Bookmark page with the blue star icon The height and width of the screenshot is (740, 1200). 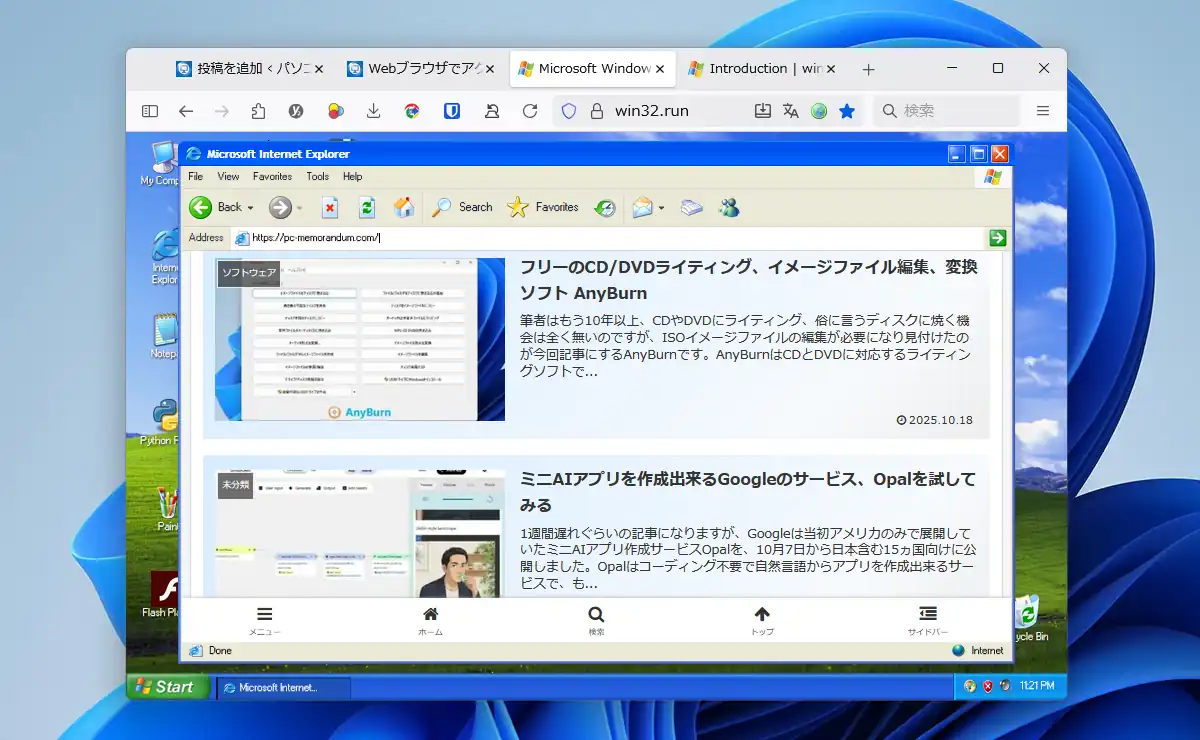pyautogui.click(x=847, y=111)
